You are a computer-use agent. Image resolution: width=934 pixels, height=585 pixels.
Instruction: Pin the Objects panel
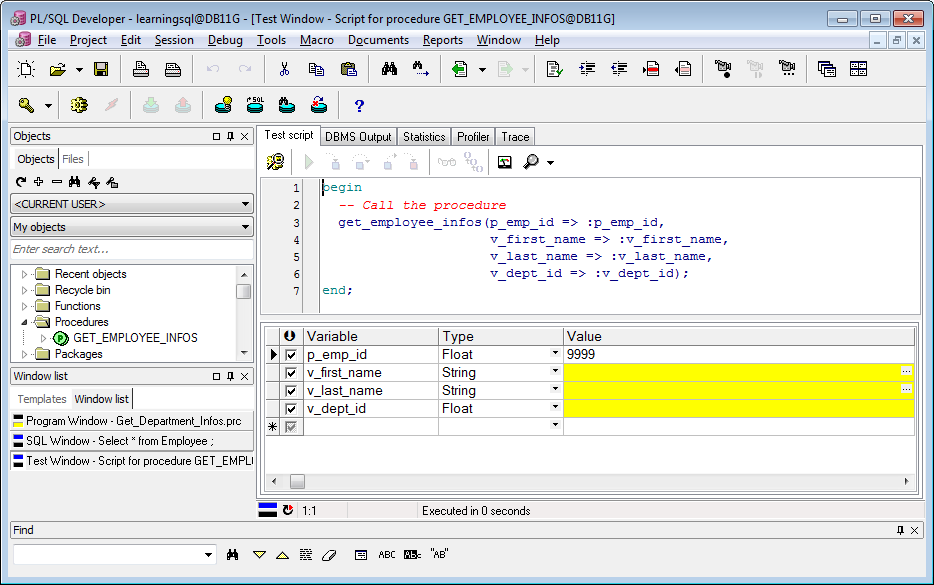click(x=231, y=136)
